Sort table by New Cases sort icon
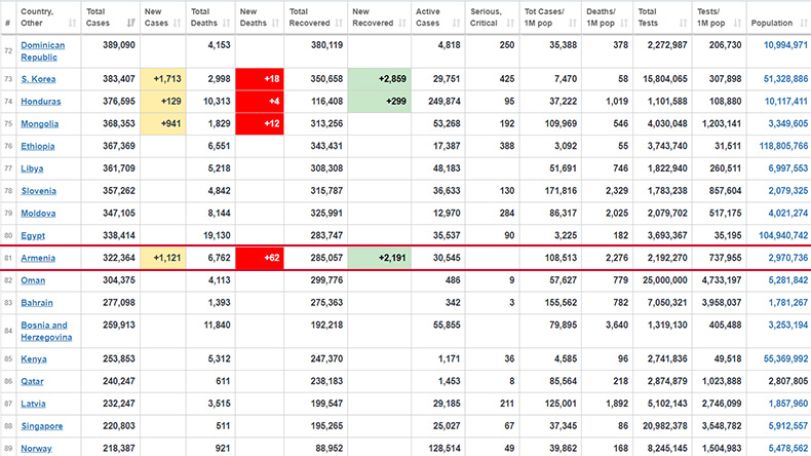Image resolution: width=811 pixels, height=456 pixels. pyautogui.click(x=177, y=23)
